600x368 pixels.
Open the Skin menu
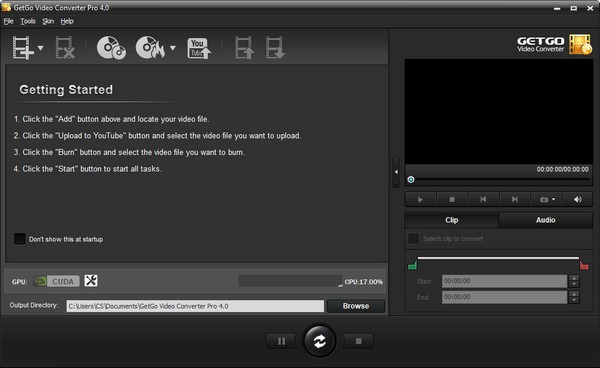click(48, 21)
